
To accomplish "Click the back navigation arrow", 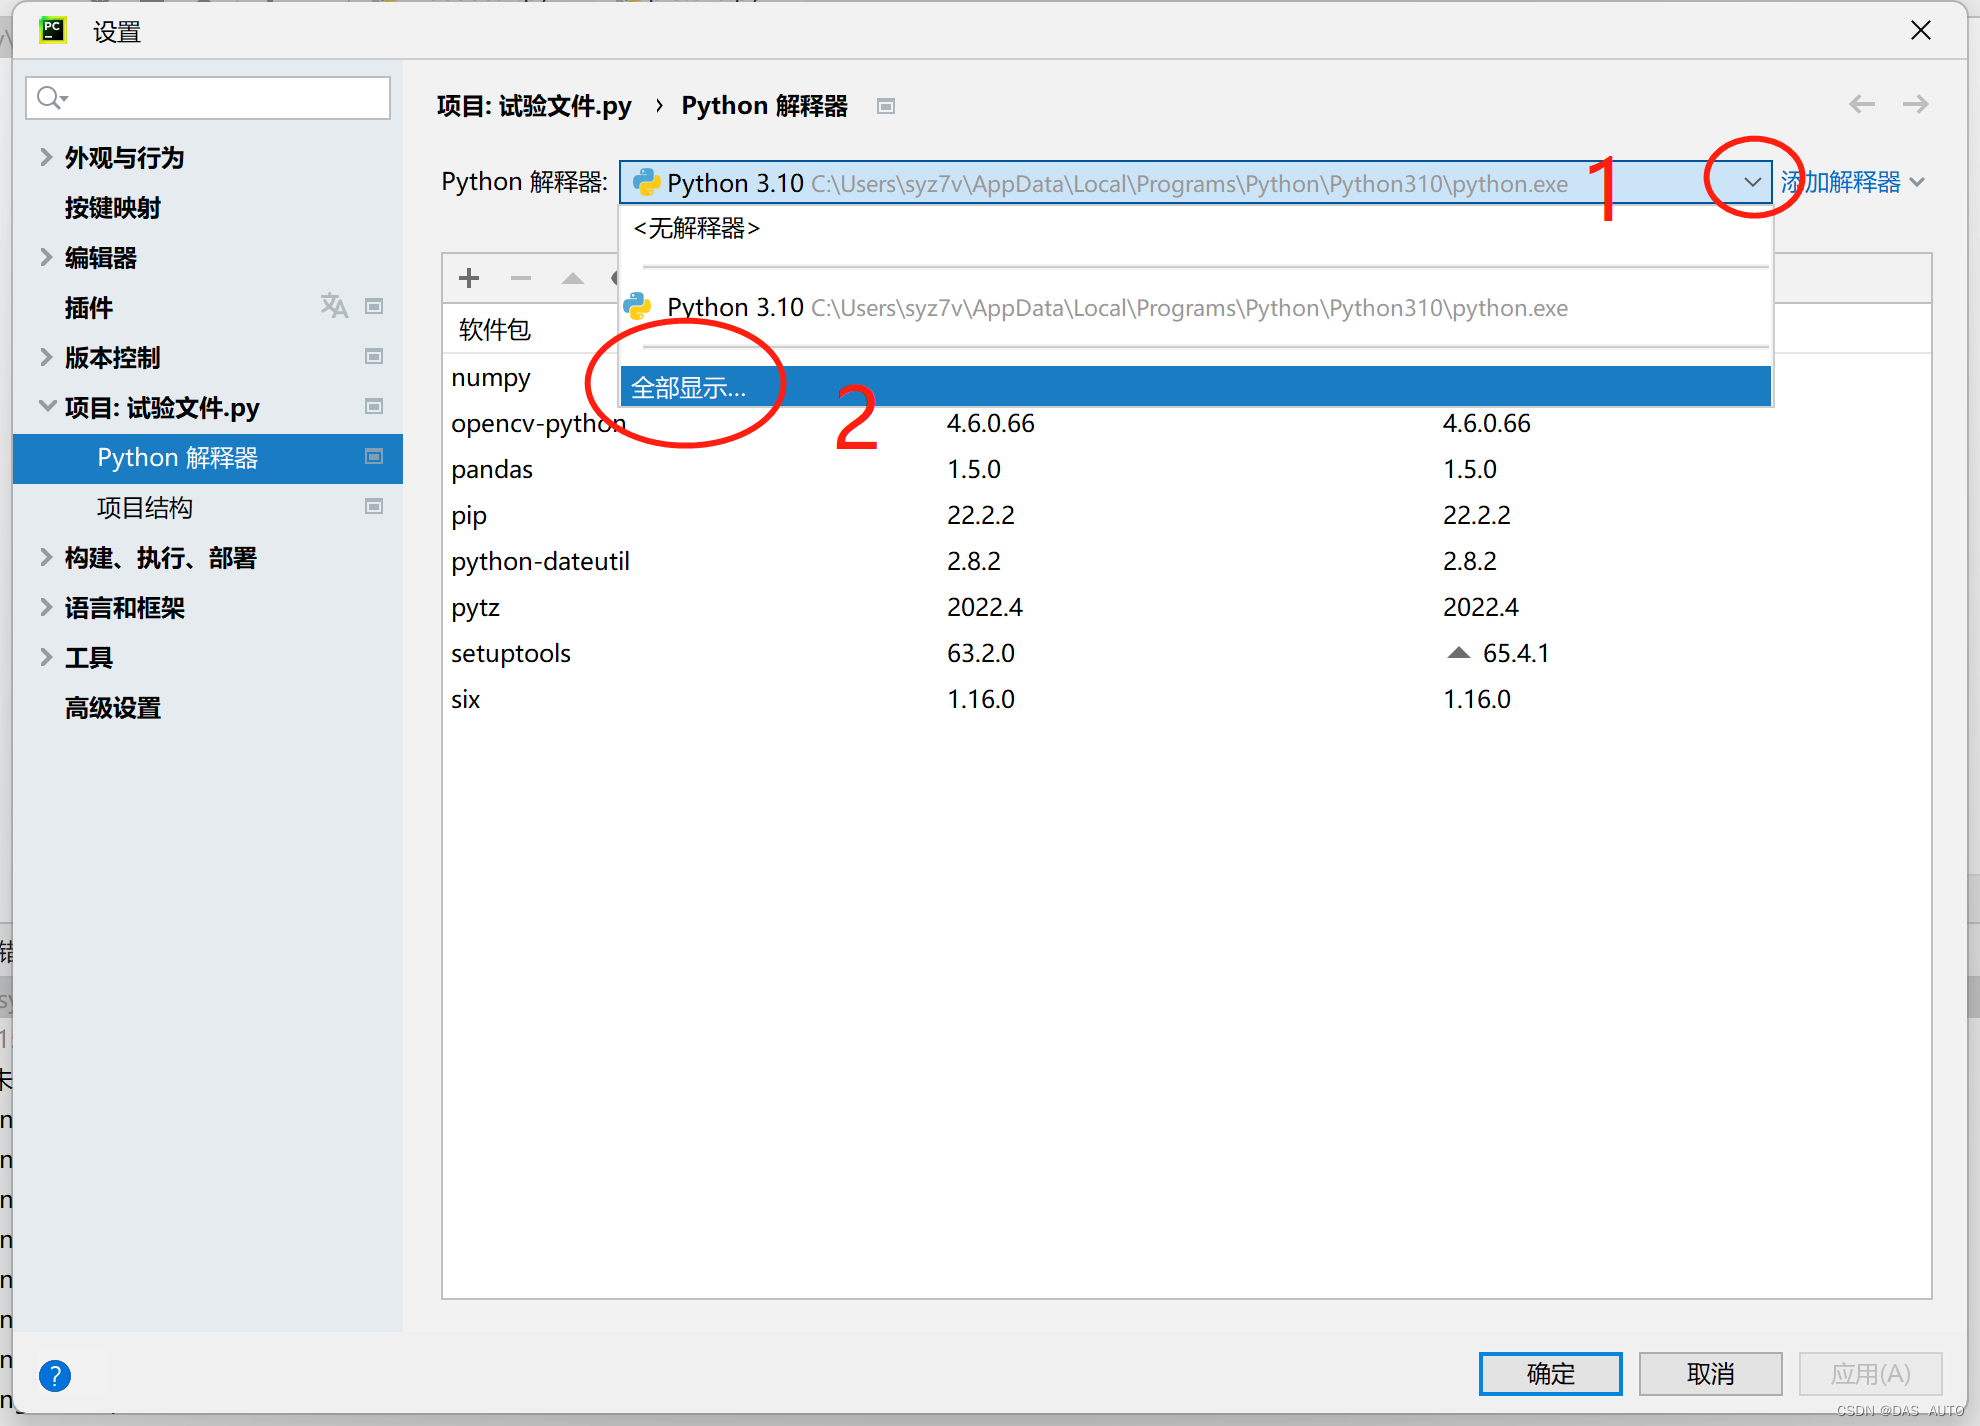I will 1861,104.
